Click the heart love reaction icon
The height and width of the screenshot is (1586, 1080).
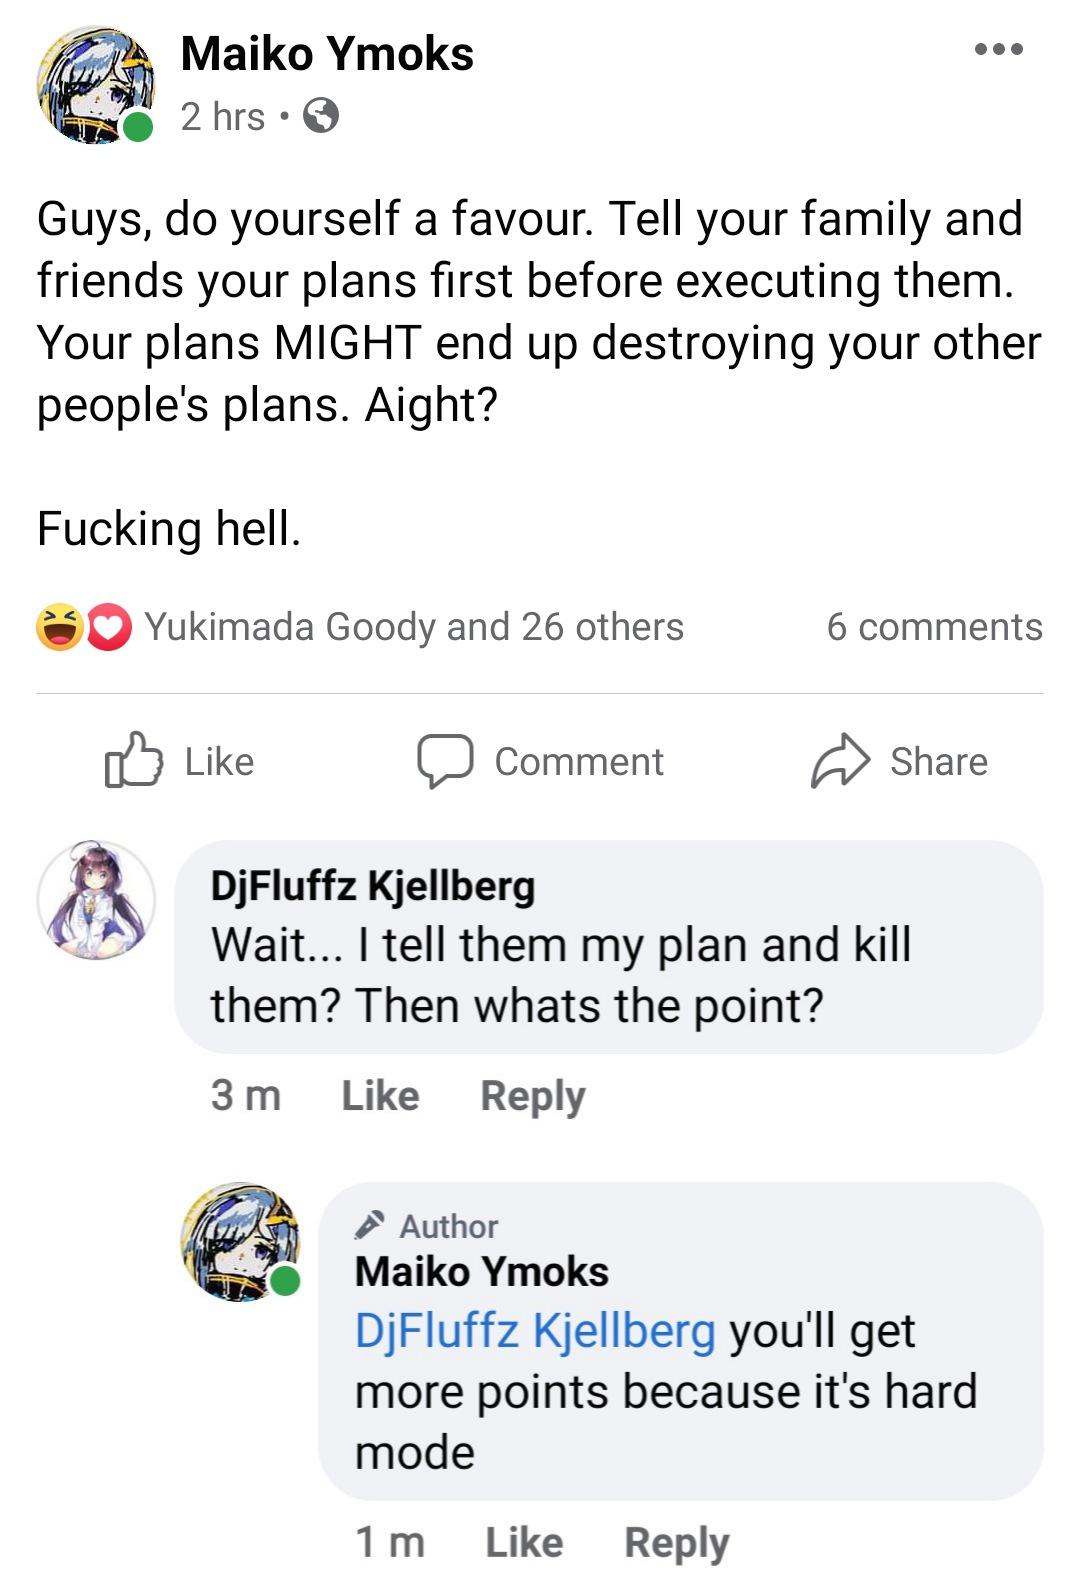[x=110, y=628]
